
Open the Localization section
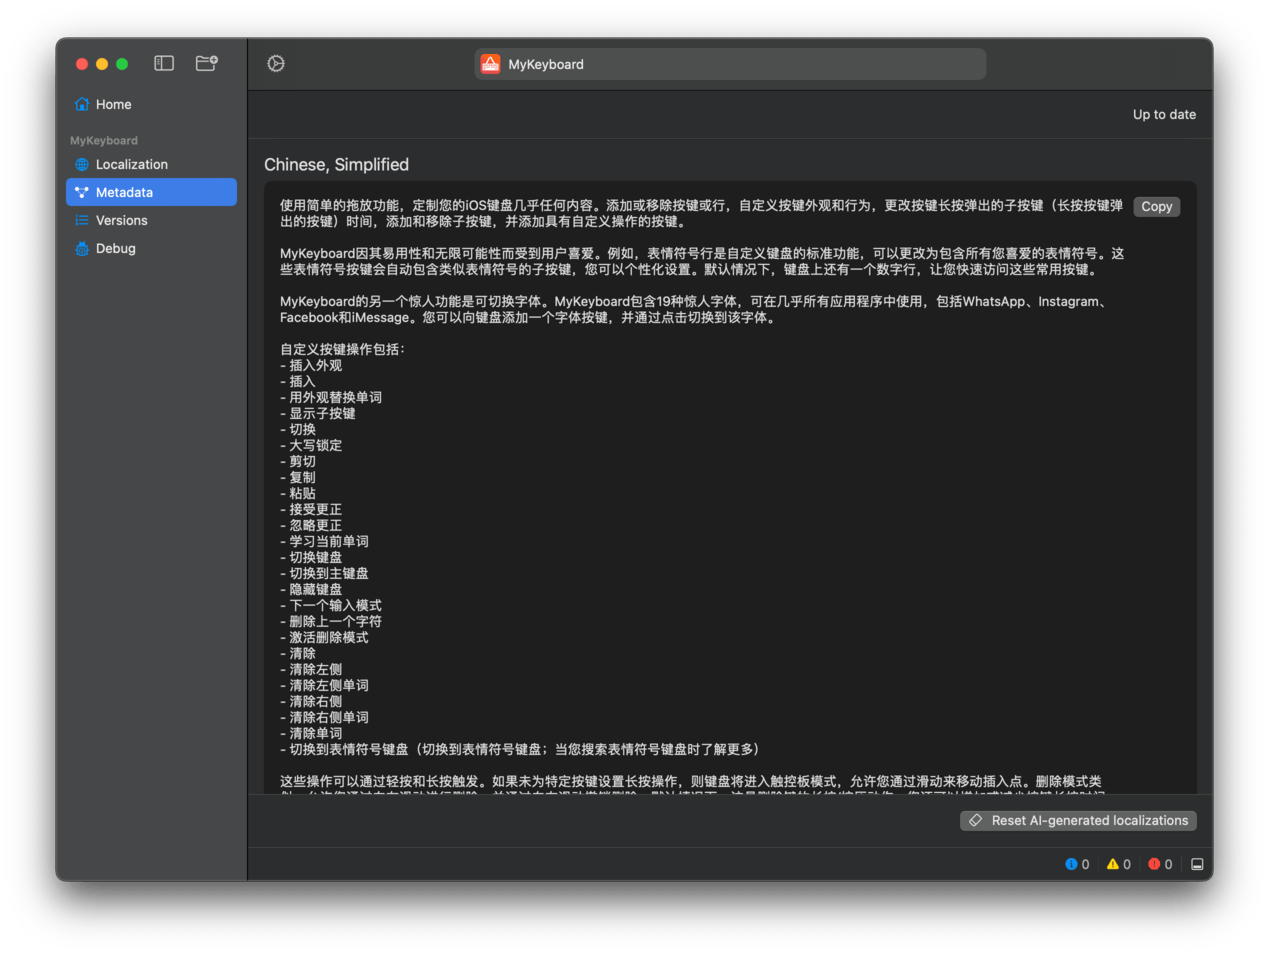coord(131,164)
